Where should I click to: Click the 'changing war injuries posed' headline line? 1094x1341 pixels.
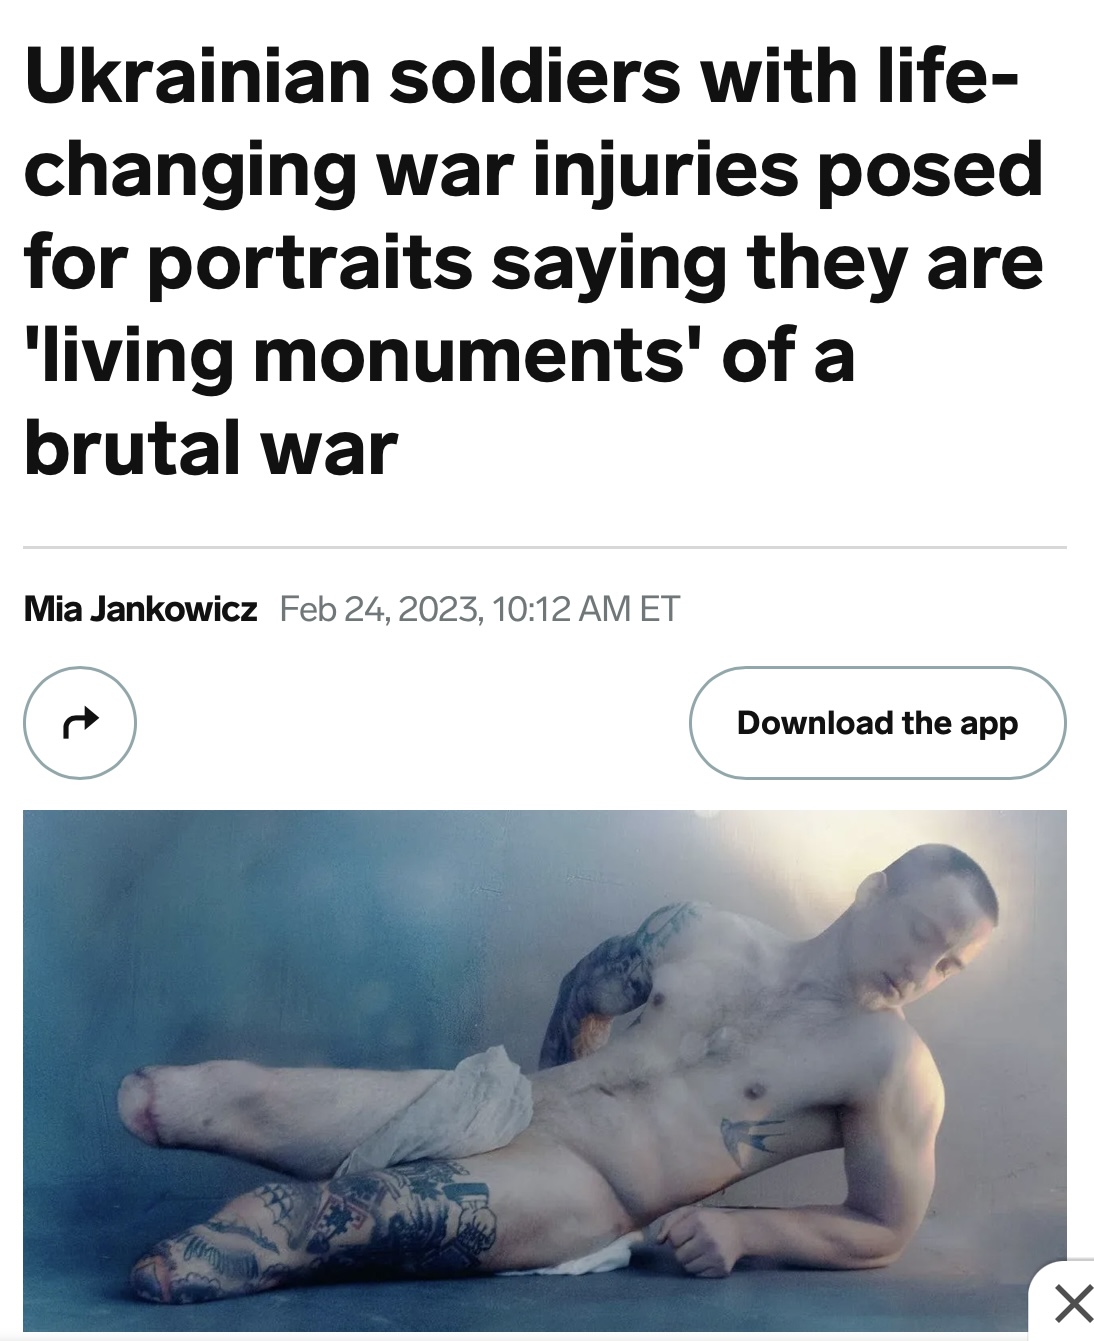pos(534,169)
